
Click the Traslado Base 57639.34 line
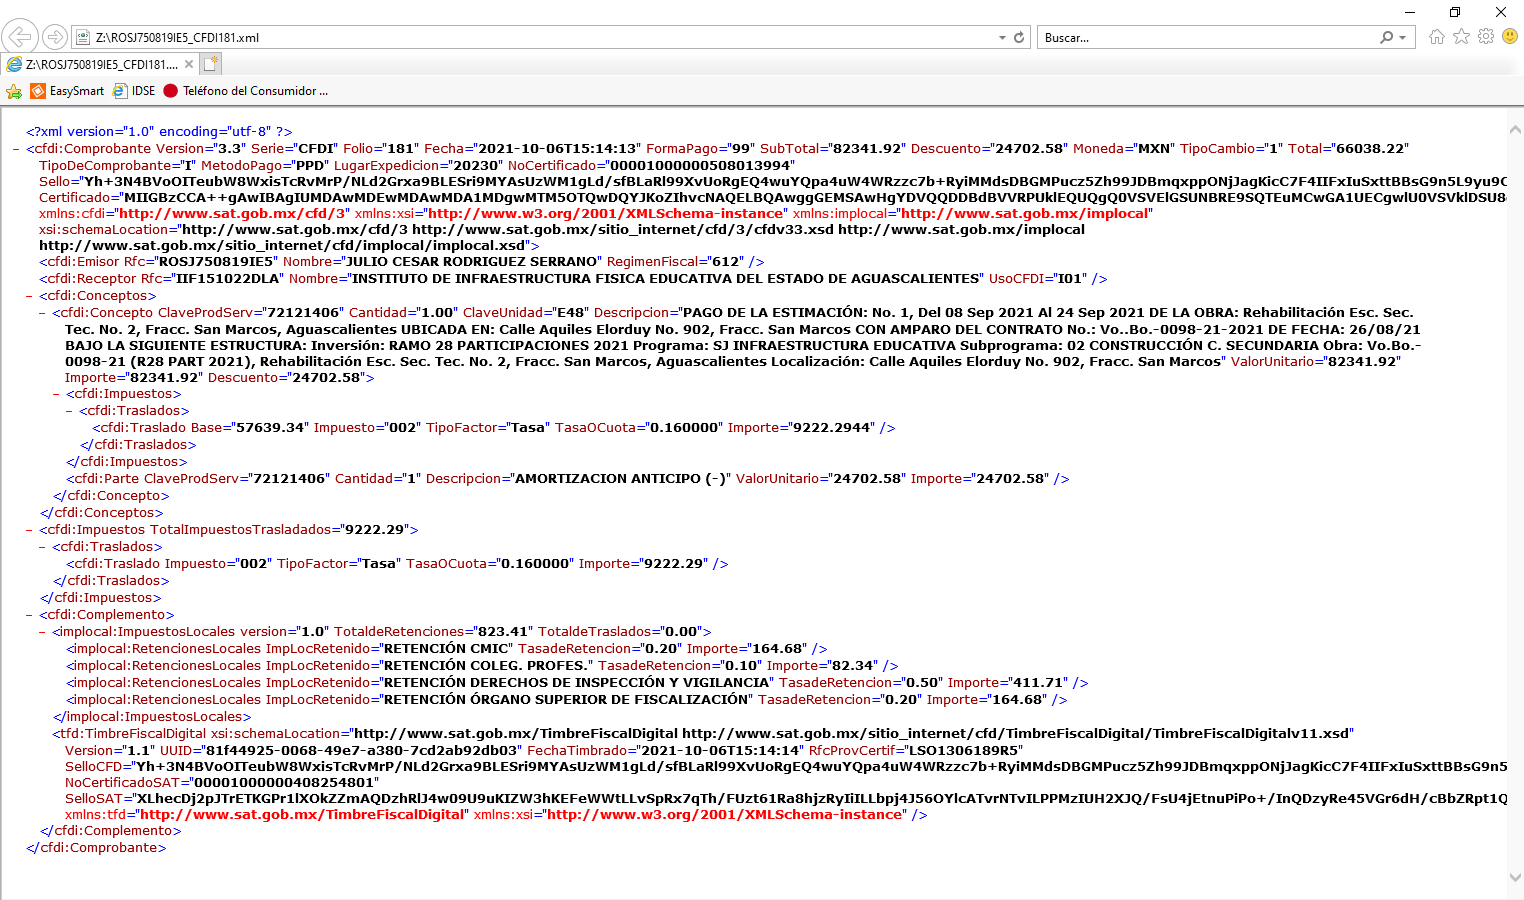[494, 428]
